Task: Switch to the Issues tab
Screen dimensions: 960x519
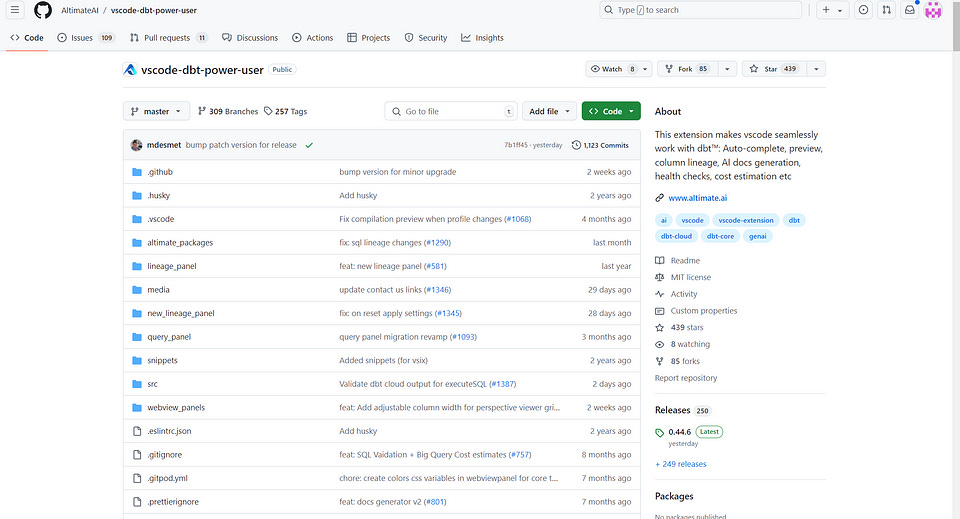Action: pyautogui.click(x=86, y=38)
